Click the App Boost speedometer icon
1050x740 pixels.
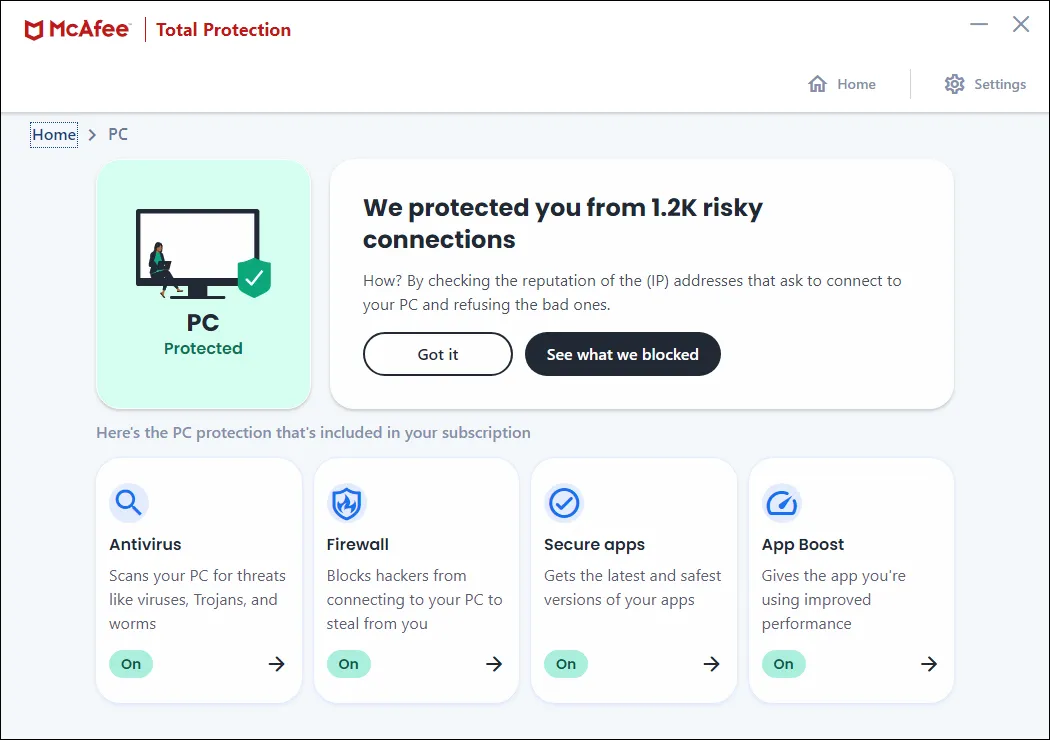coord(781,502)
